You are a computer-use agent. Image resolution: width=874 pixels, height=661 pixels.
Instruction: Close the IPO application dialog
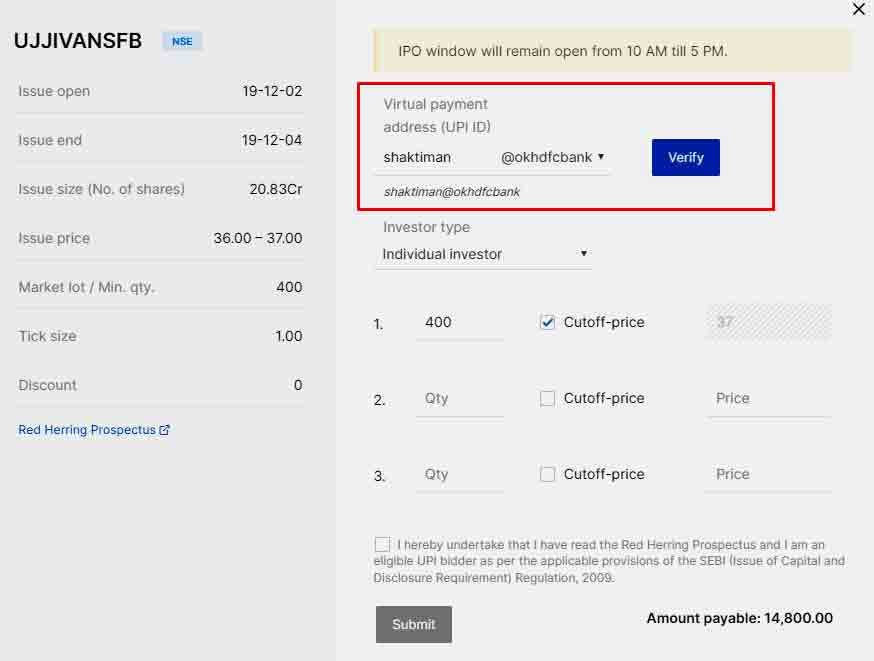tap(858, 9)
